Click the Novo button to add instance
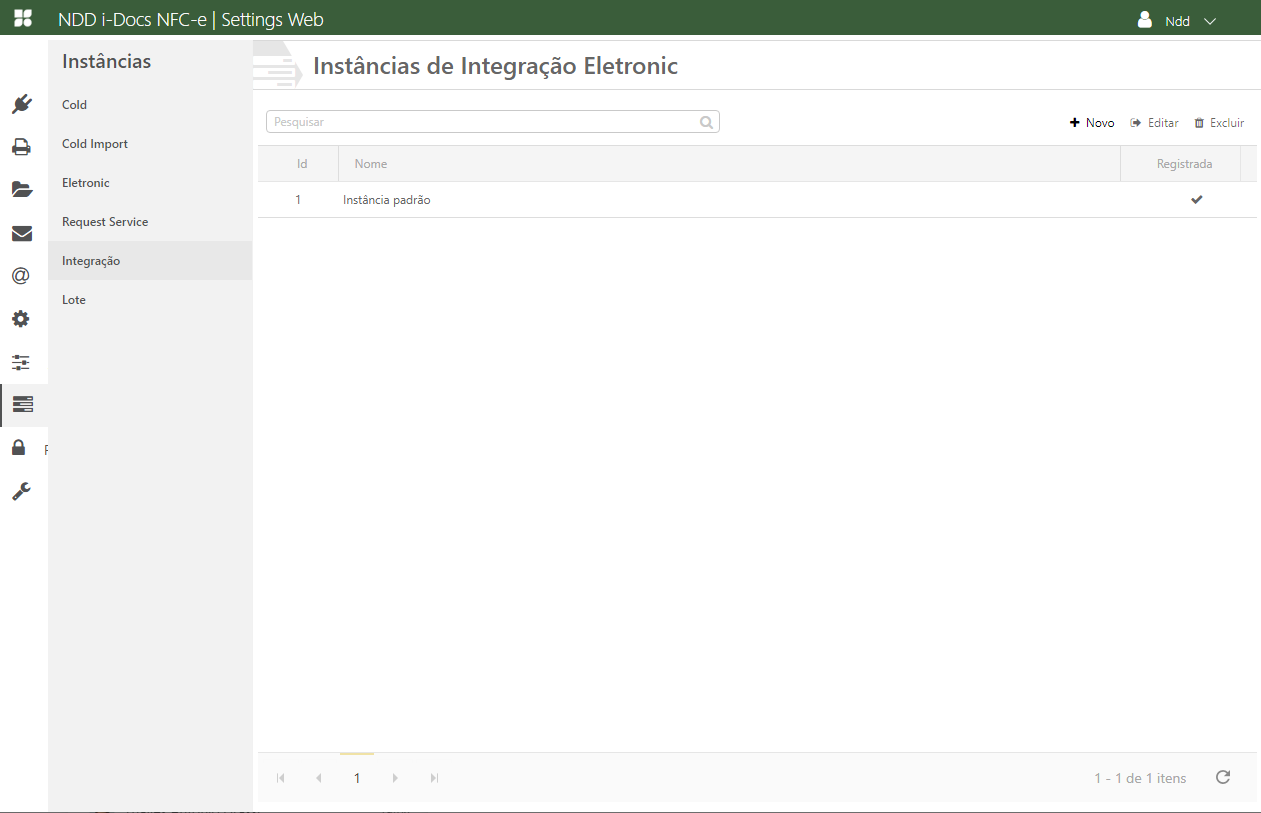 tap(1092, 123)
